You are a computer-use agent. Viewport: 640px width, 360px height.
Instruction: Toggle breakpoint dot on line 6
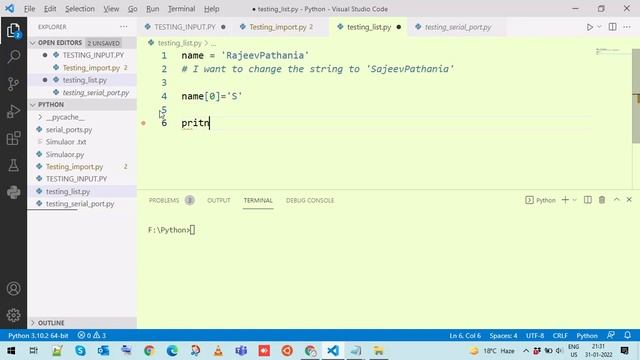(143, 123)
